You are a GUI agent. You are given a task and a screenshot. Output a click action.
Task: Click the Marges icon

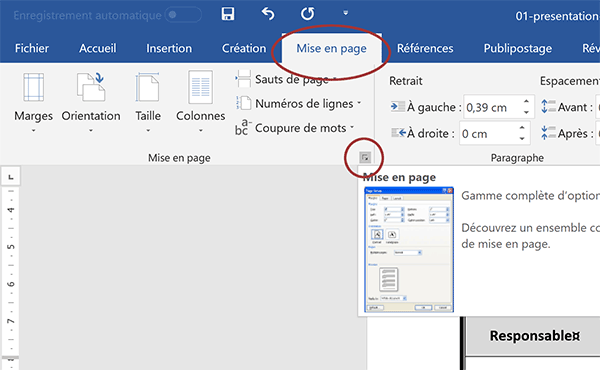click(x=33, y=87)
